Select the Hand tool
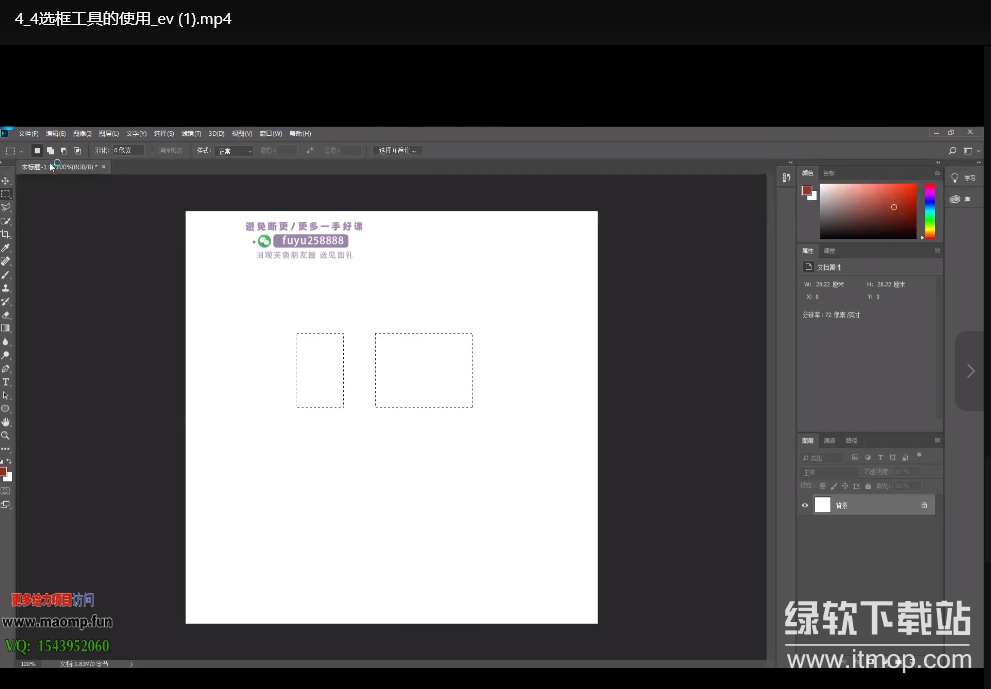The width and height of the screenshot is (991, 689). [x=6, y=422]
